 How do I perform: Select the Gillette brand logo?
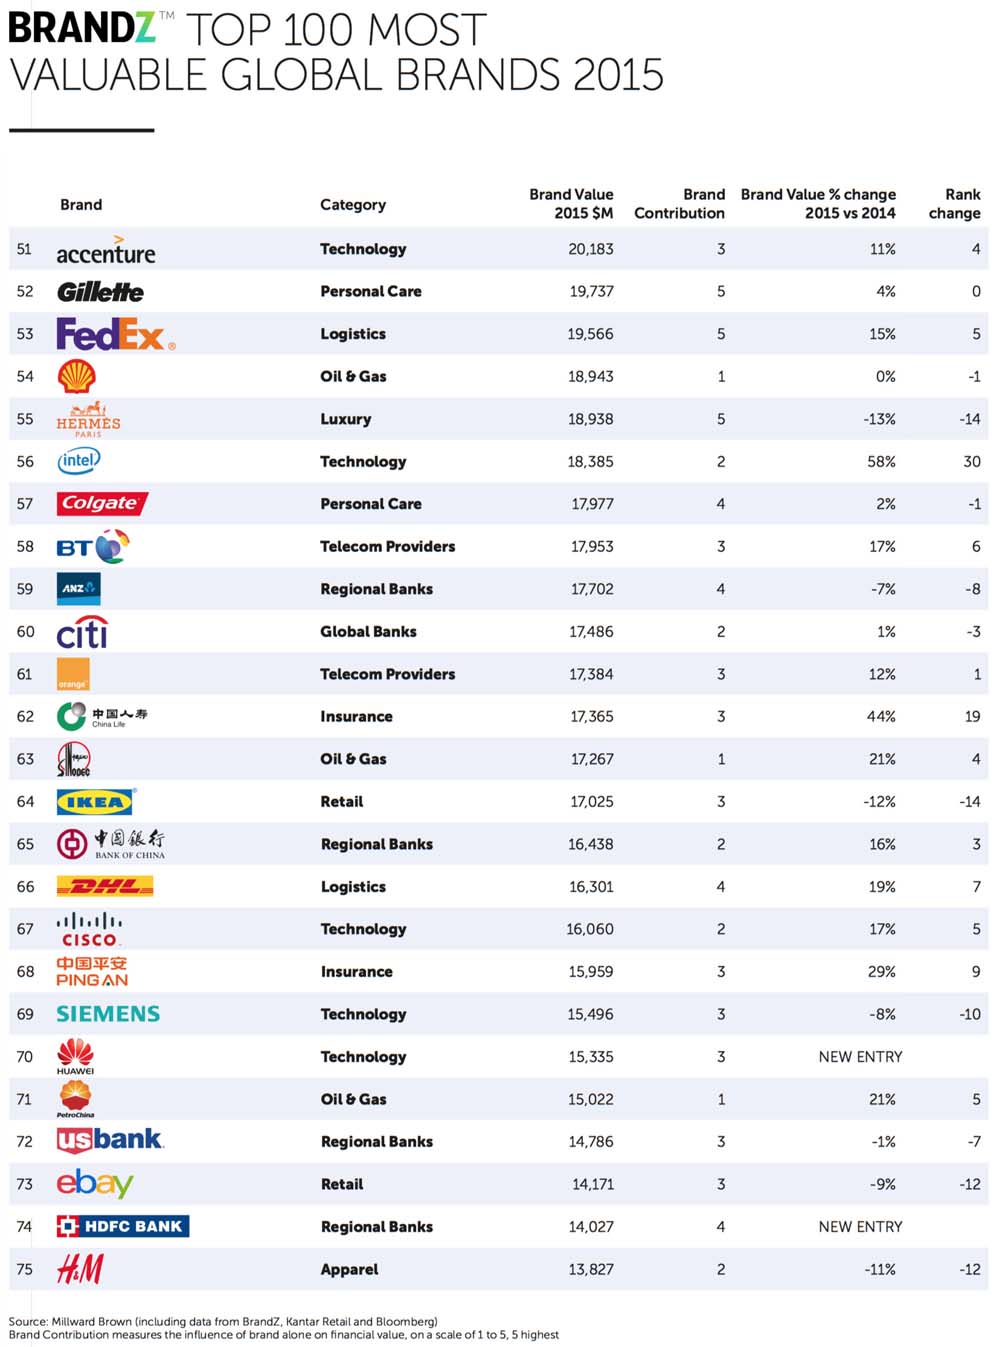coord(100,292)
